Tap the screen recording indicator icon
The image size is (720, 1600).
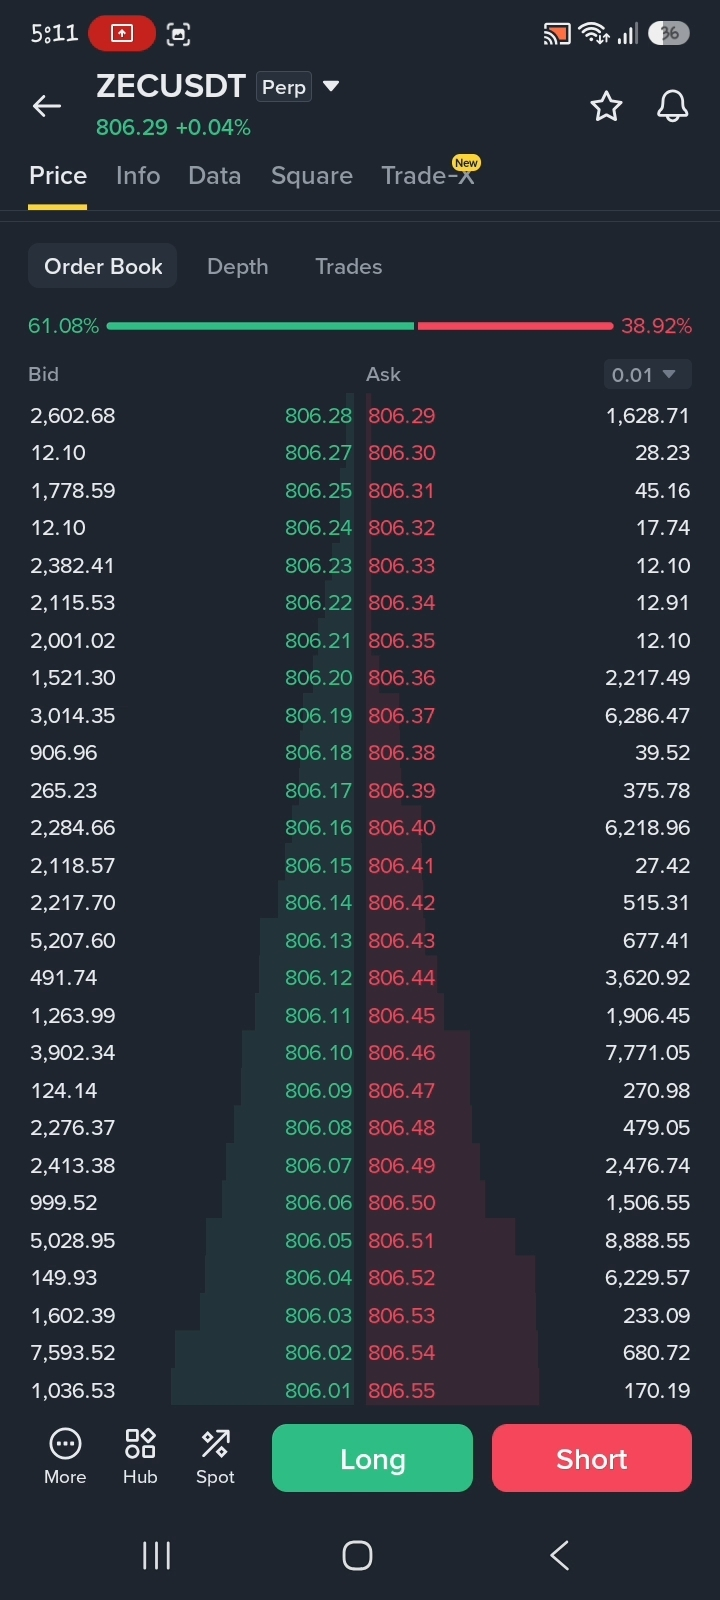[122, 33]
